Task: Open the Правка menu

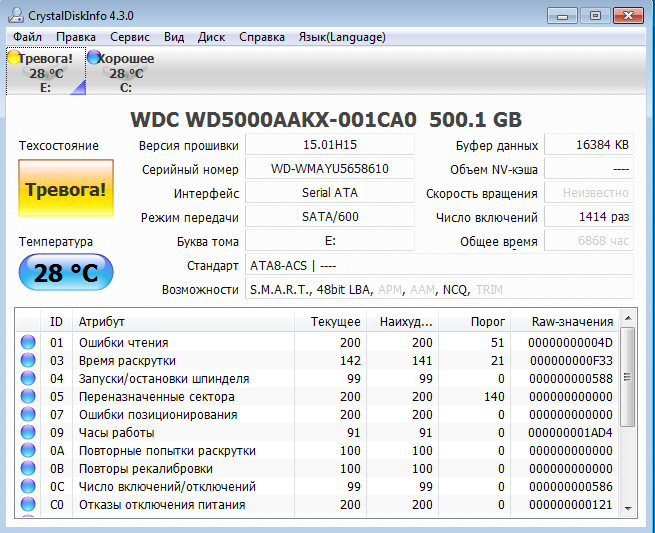Action: (76, 37)
